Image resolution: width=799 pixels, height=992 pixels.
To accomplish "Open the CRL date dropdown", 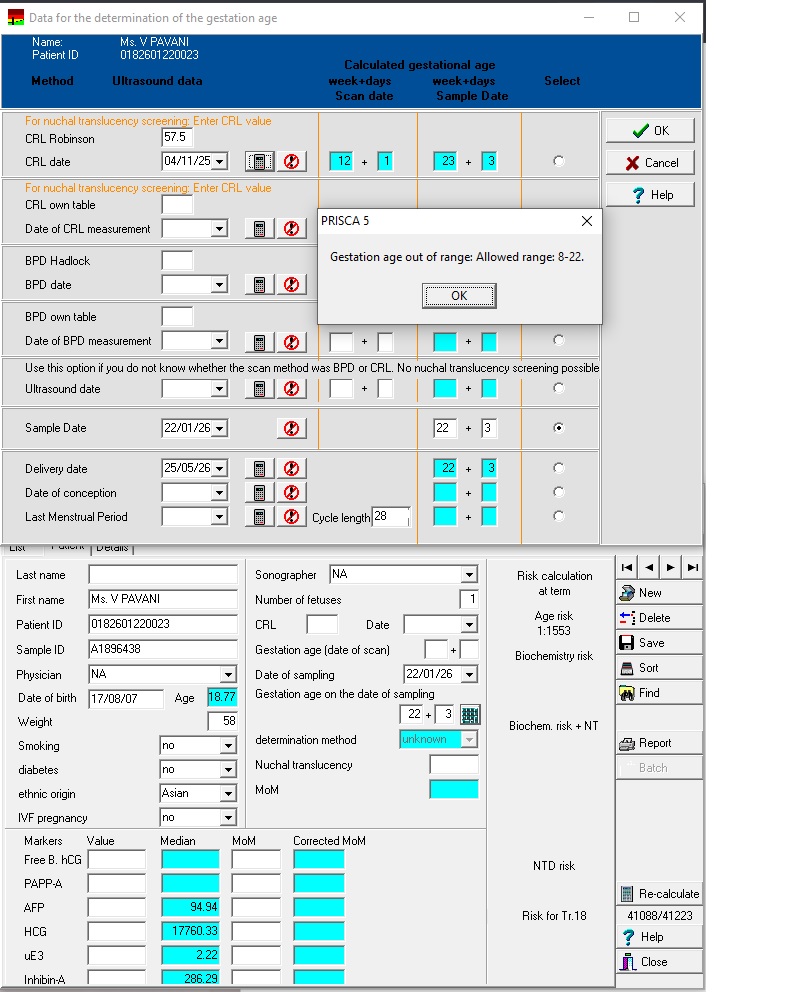I will click(x=219, y=162).
